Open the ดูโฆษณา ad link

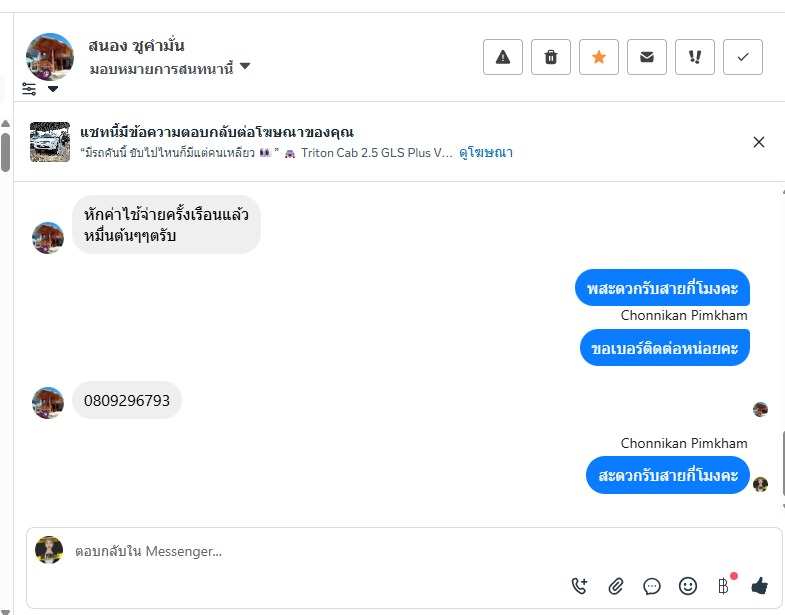486,153
